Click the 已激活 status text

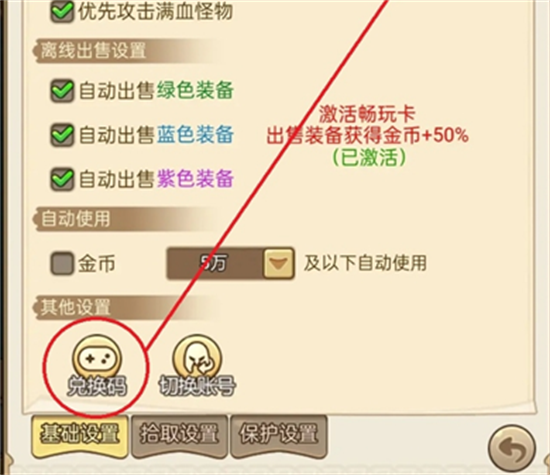[x=369, y=156]
